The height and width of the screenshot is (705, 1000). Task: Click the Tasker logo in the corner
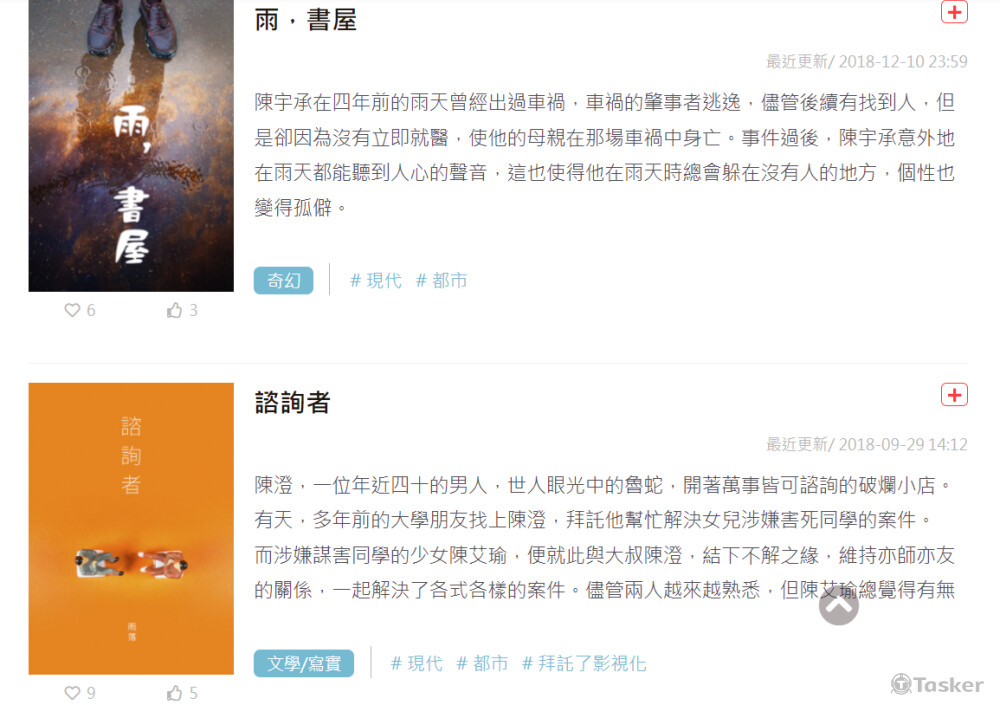(x=937, y=684)
